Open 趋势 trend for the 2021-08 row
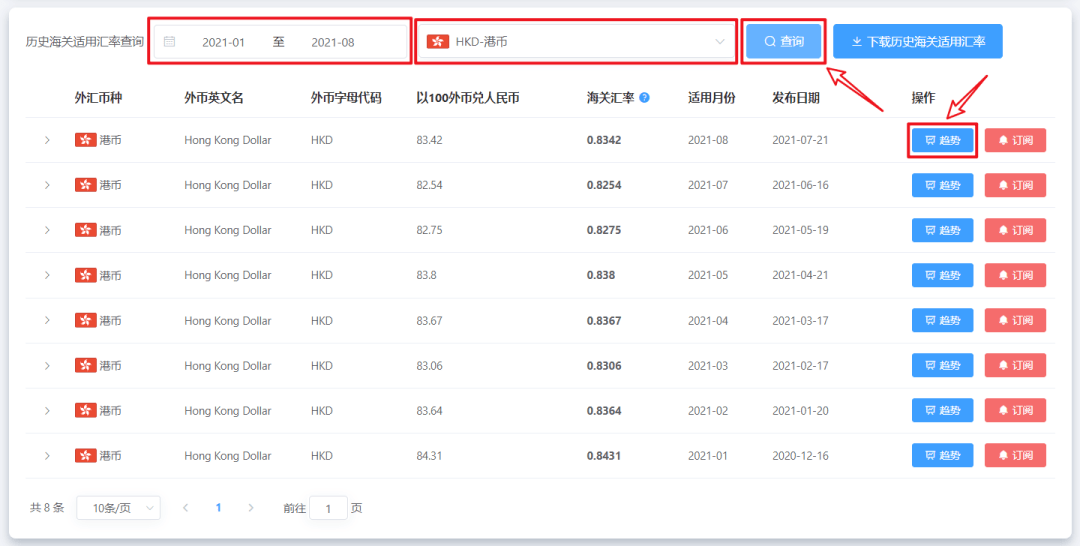Viewport: 1080px width, 546px height. (942, 140)
